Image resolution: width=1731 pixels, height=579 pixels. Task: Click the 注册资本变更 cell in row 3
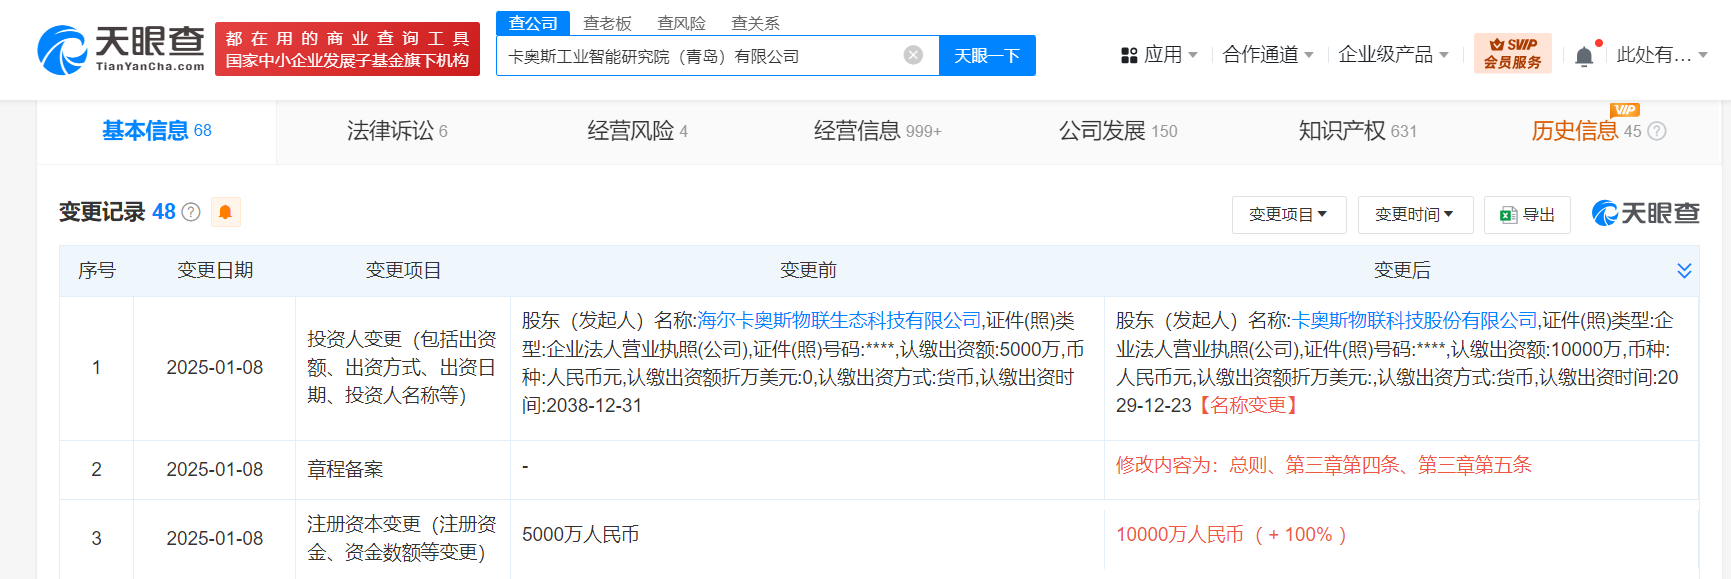point(402,538)
